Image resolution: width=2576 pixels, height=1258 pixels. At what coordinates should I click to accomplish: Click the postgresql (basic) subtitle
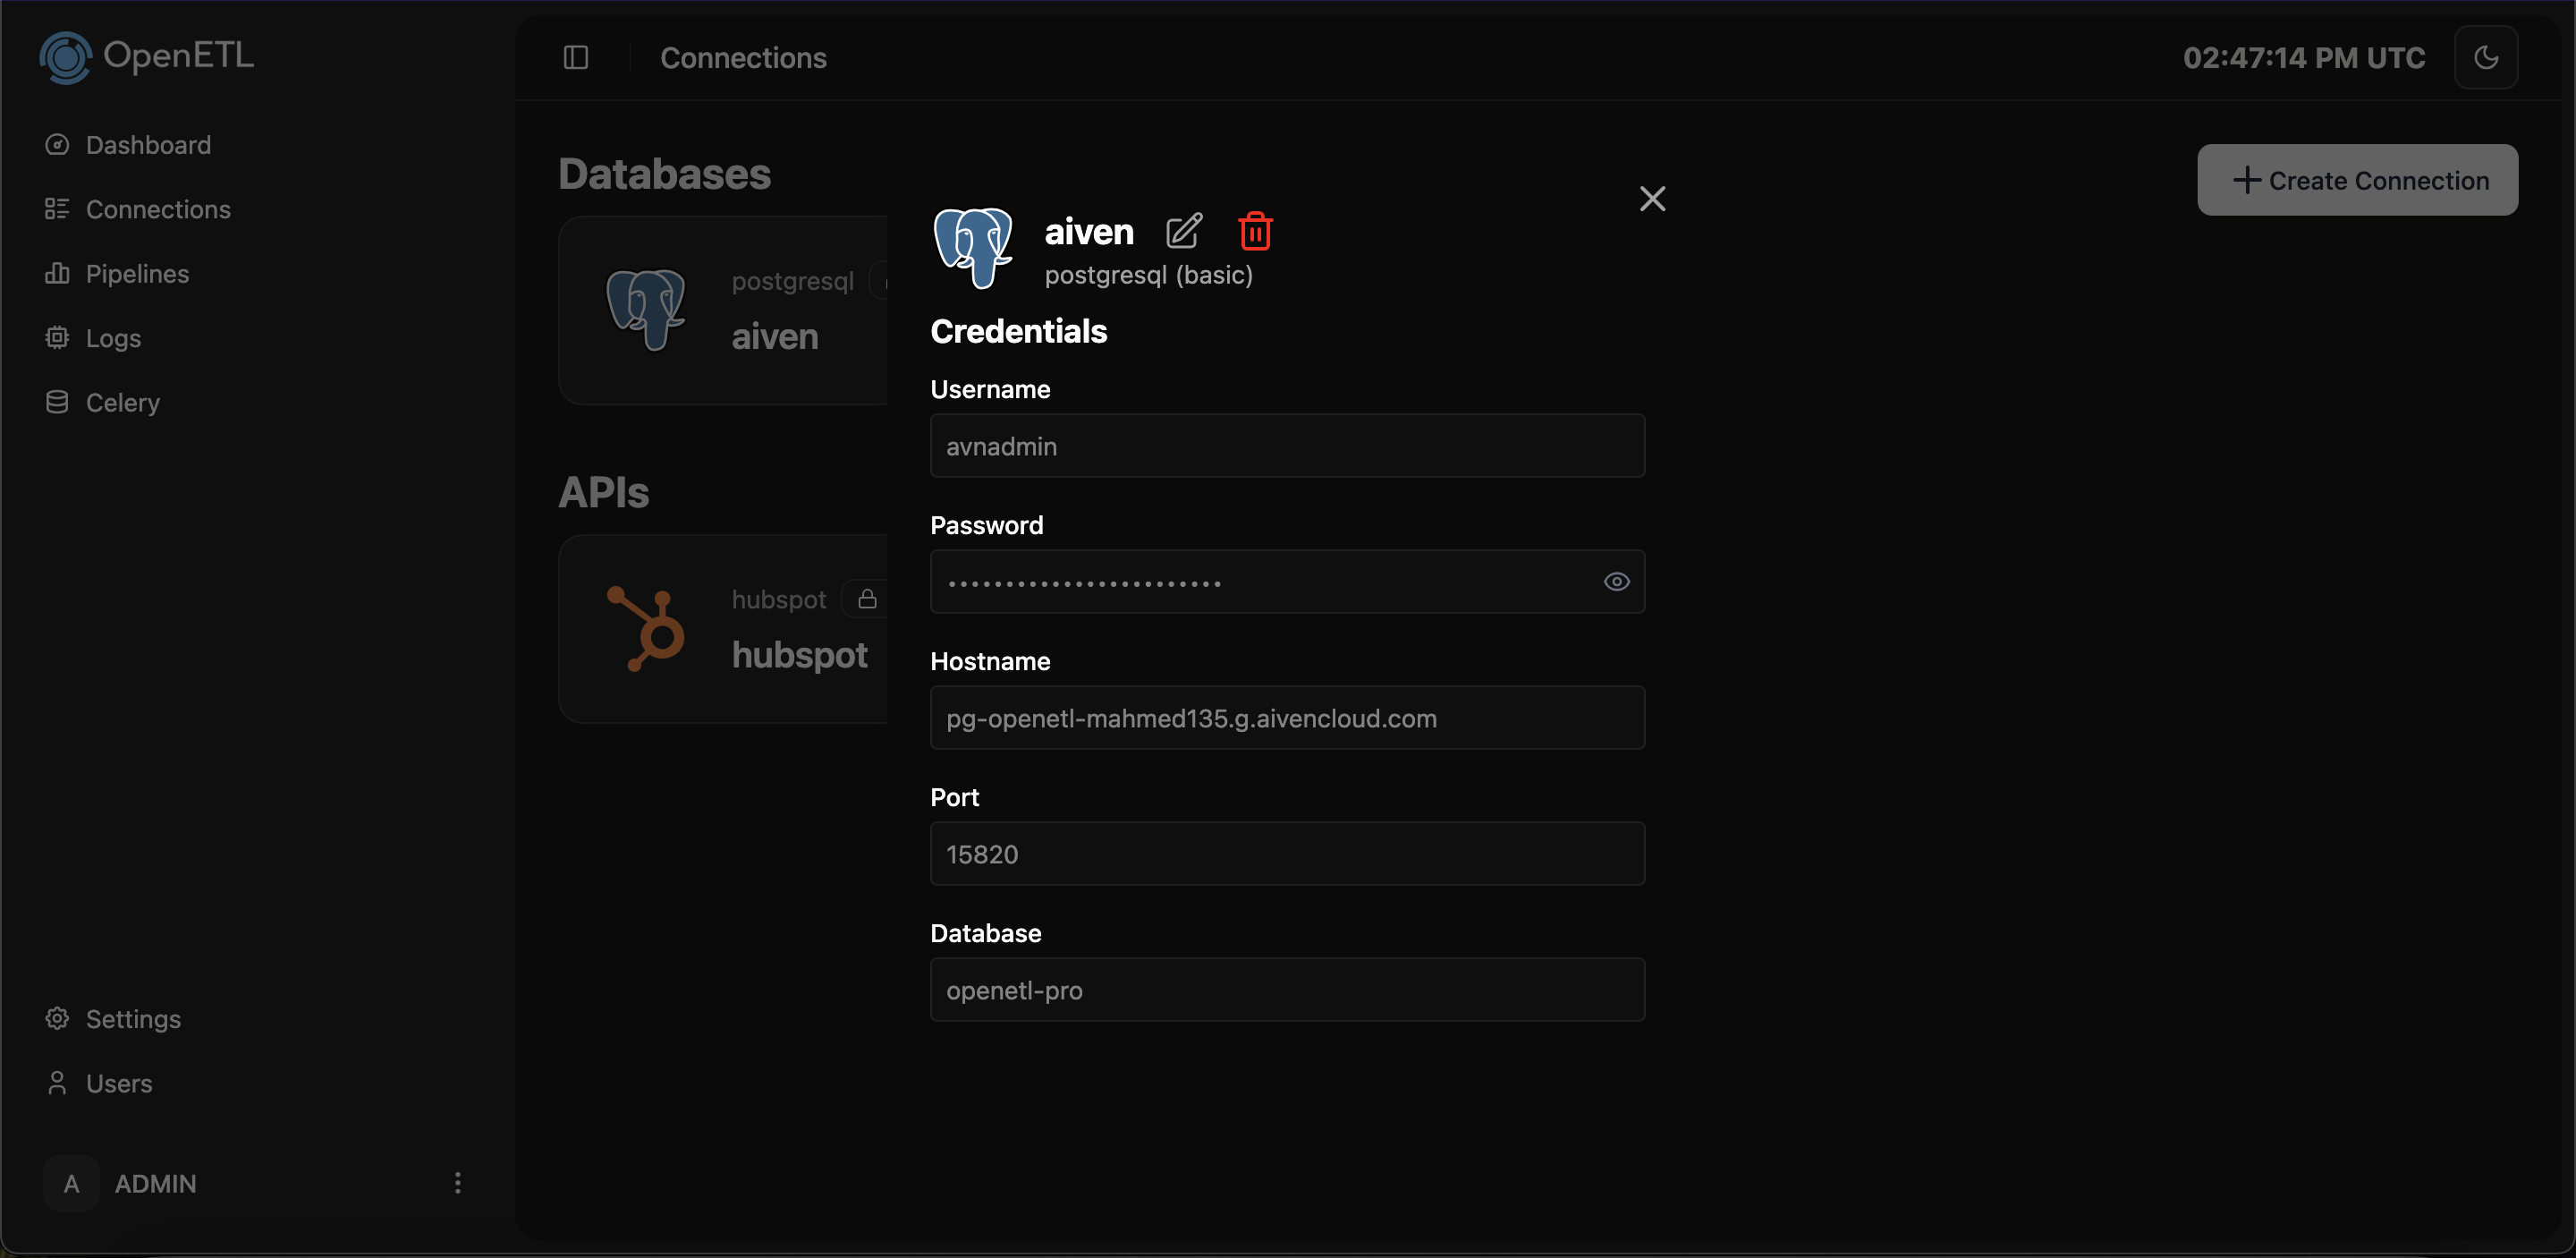[1148, 275]
